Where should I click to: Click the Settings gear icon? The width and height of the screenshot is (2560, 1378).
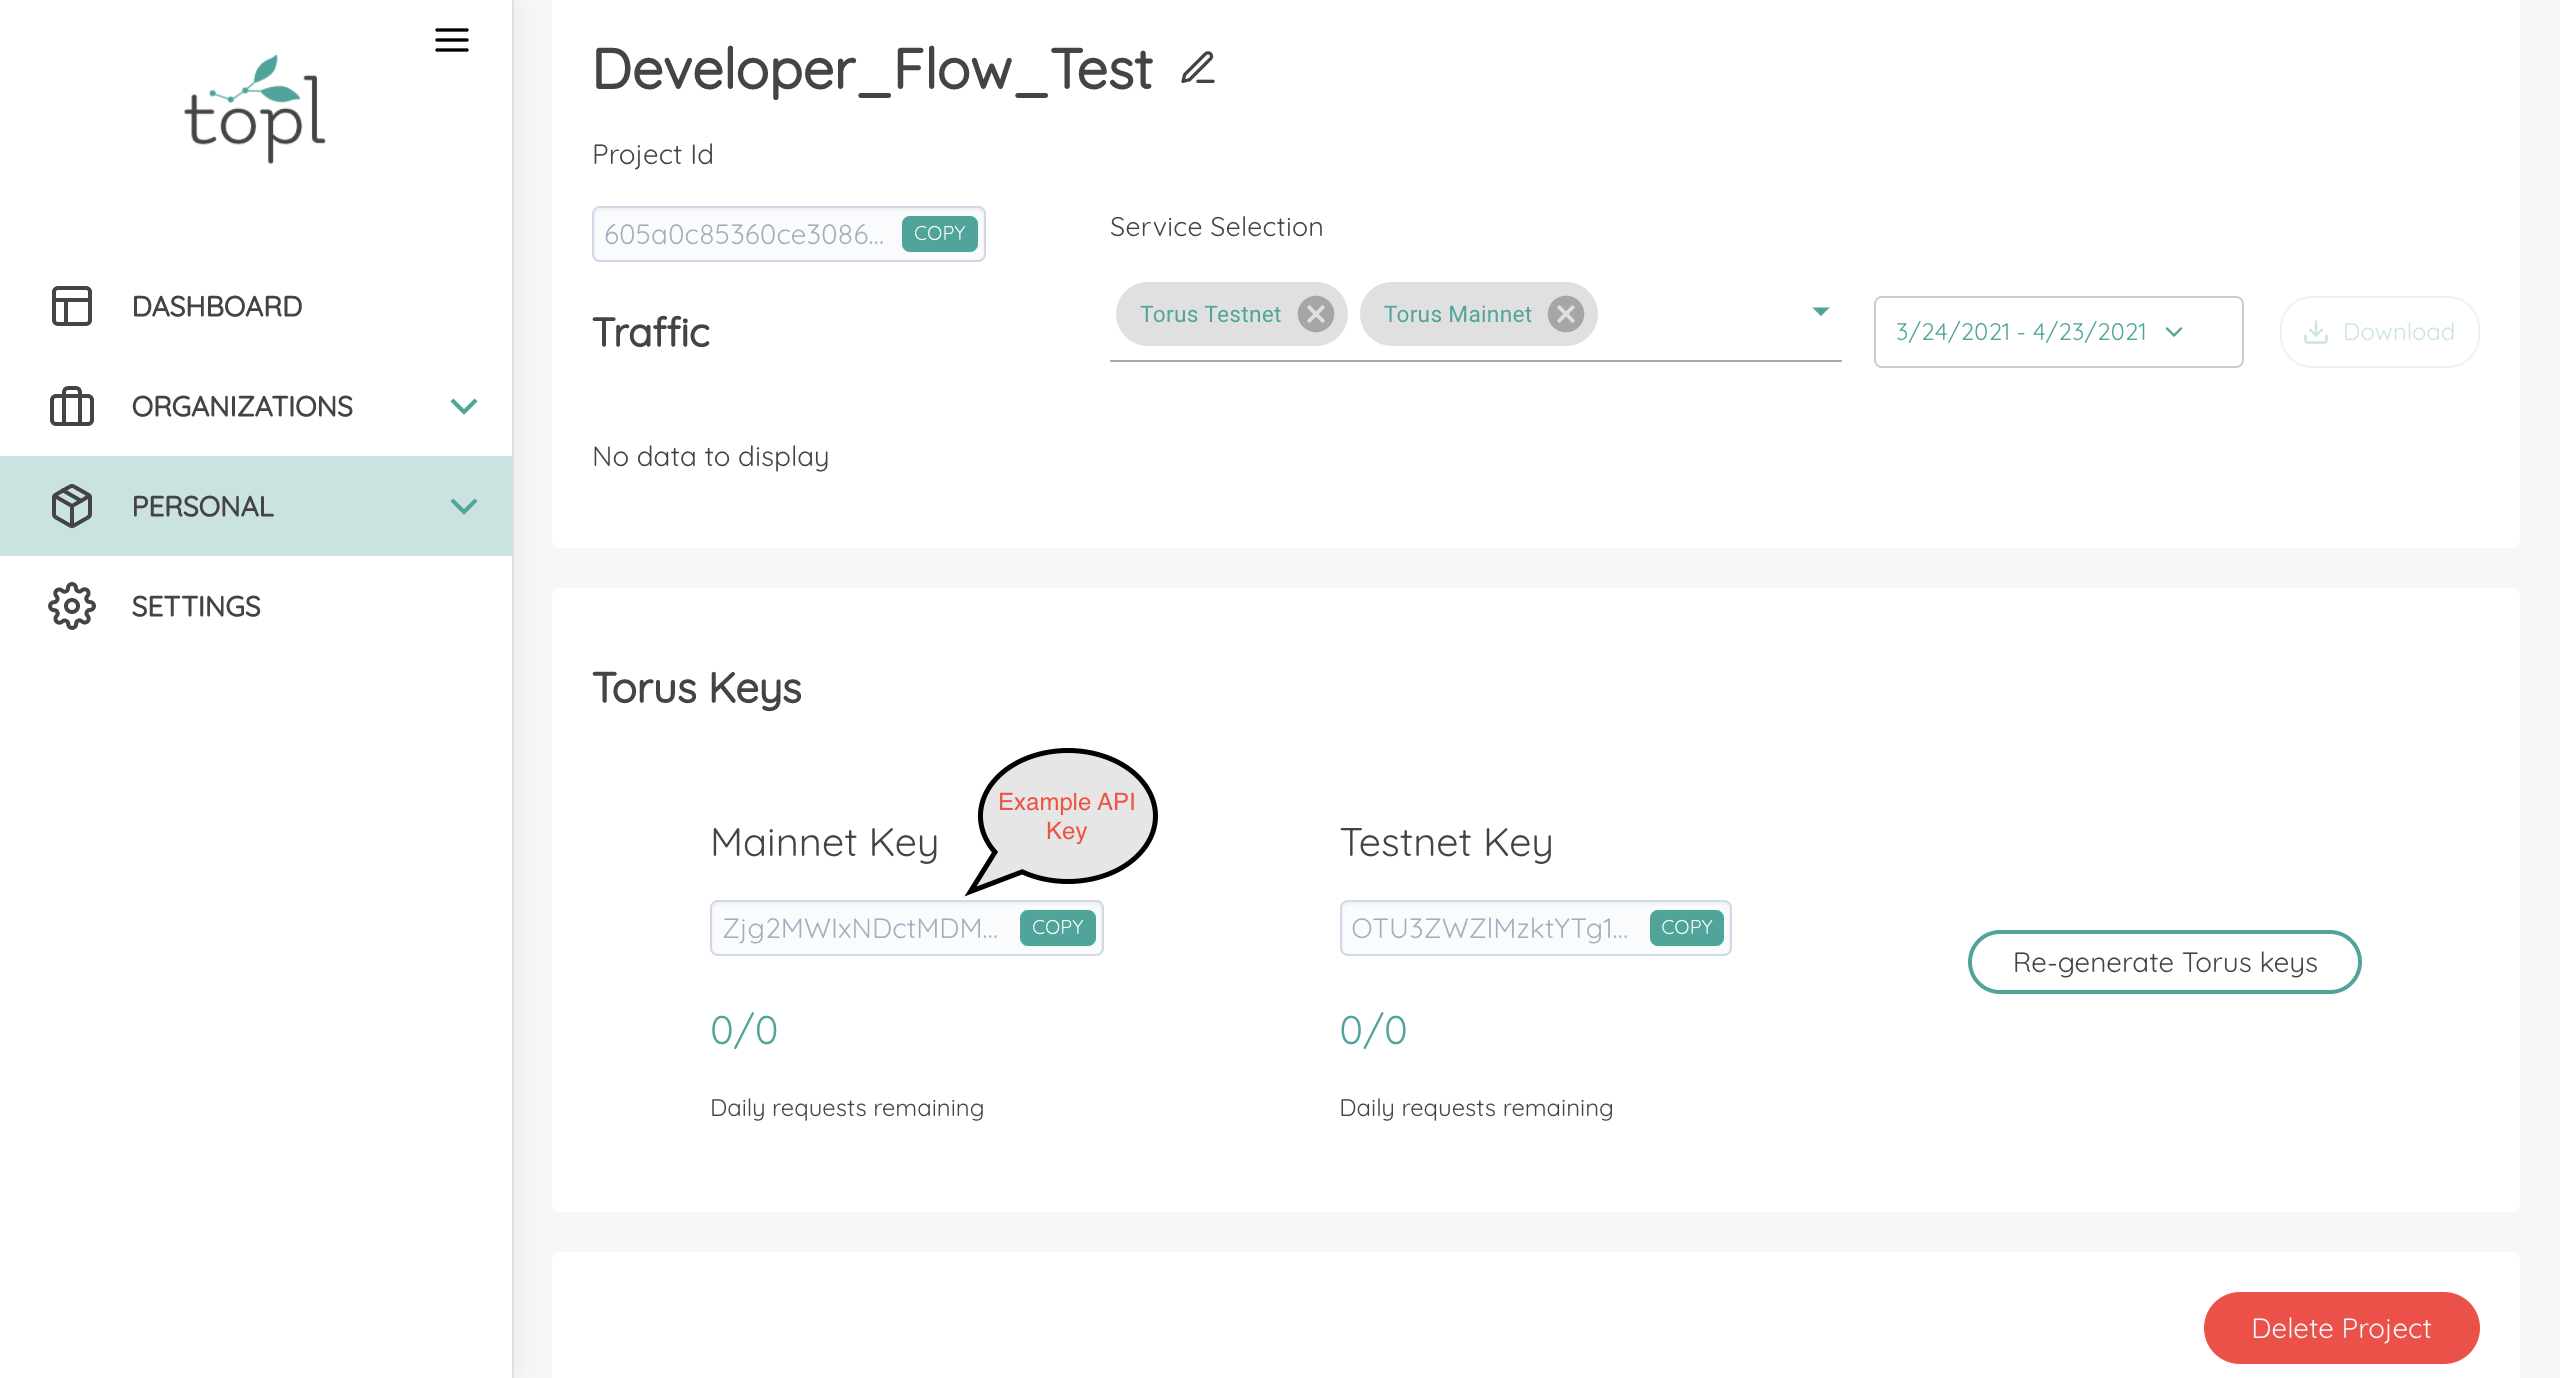[72, 606]
